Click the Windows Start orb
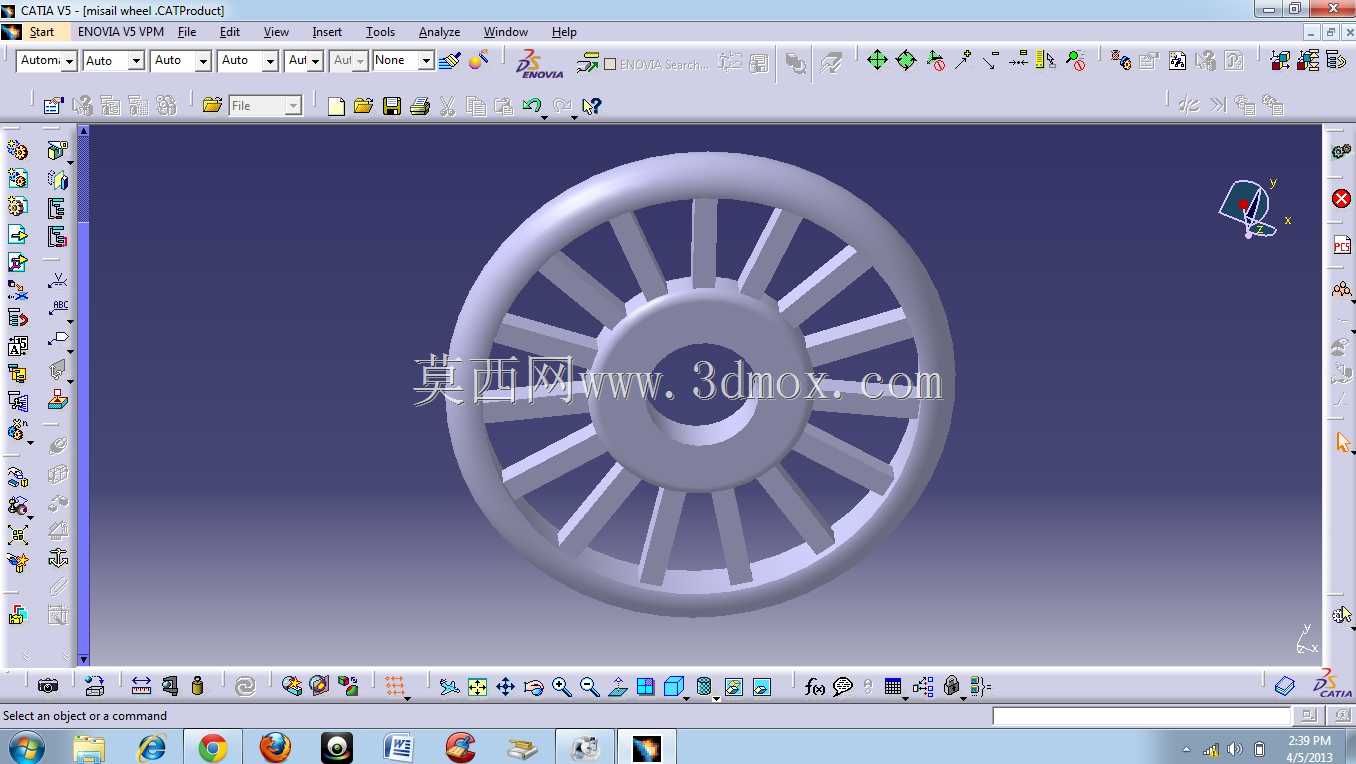 point(25,747)
